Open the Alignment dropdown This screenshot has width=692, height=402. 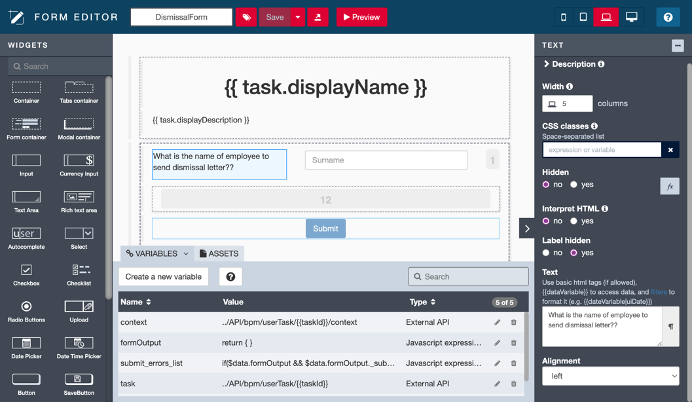pos(610,376)
